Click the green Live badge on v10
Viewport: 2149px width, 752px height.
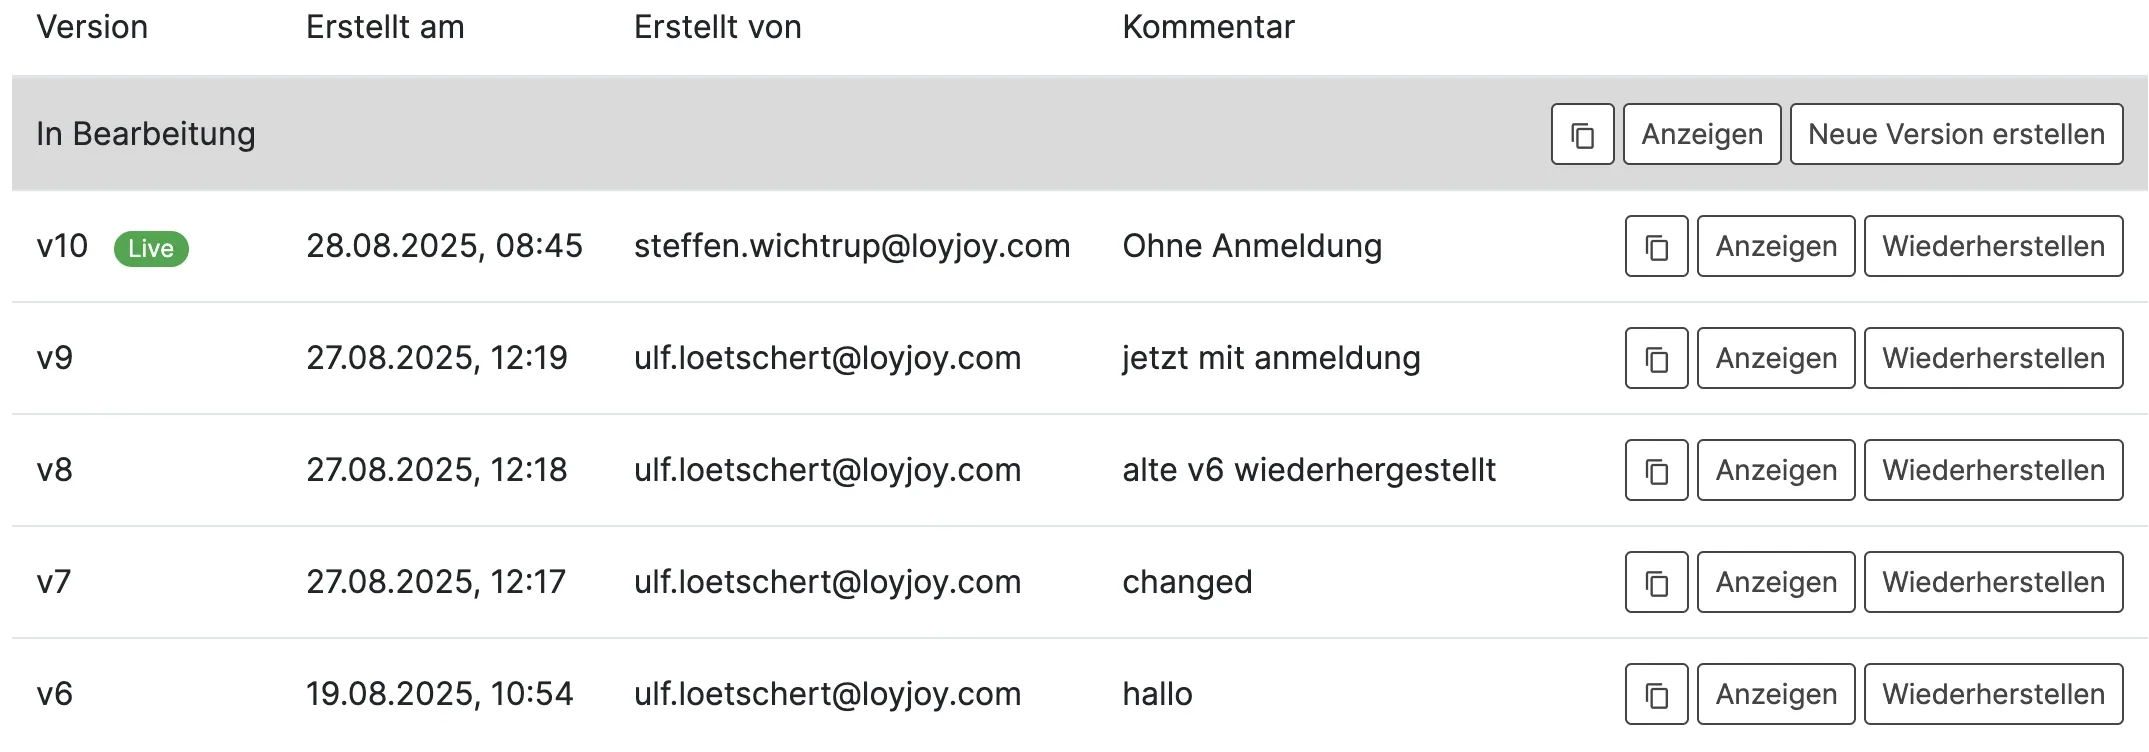[x=151, y=249]
